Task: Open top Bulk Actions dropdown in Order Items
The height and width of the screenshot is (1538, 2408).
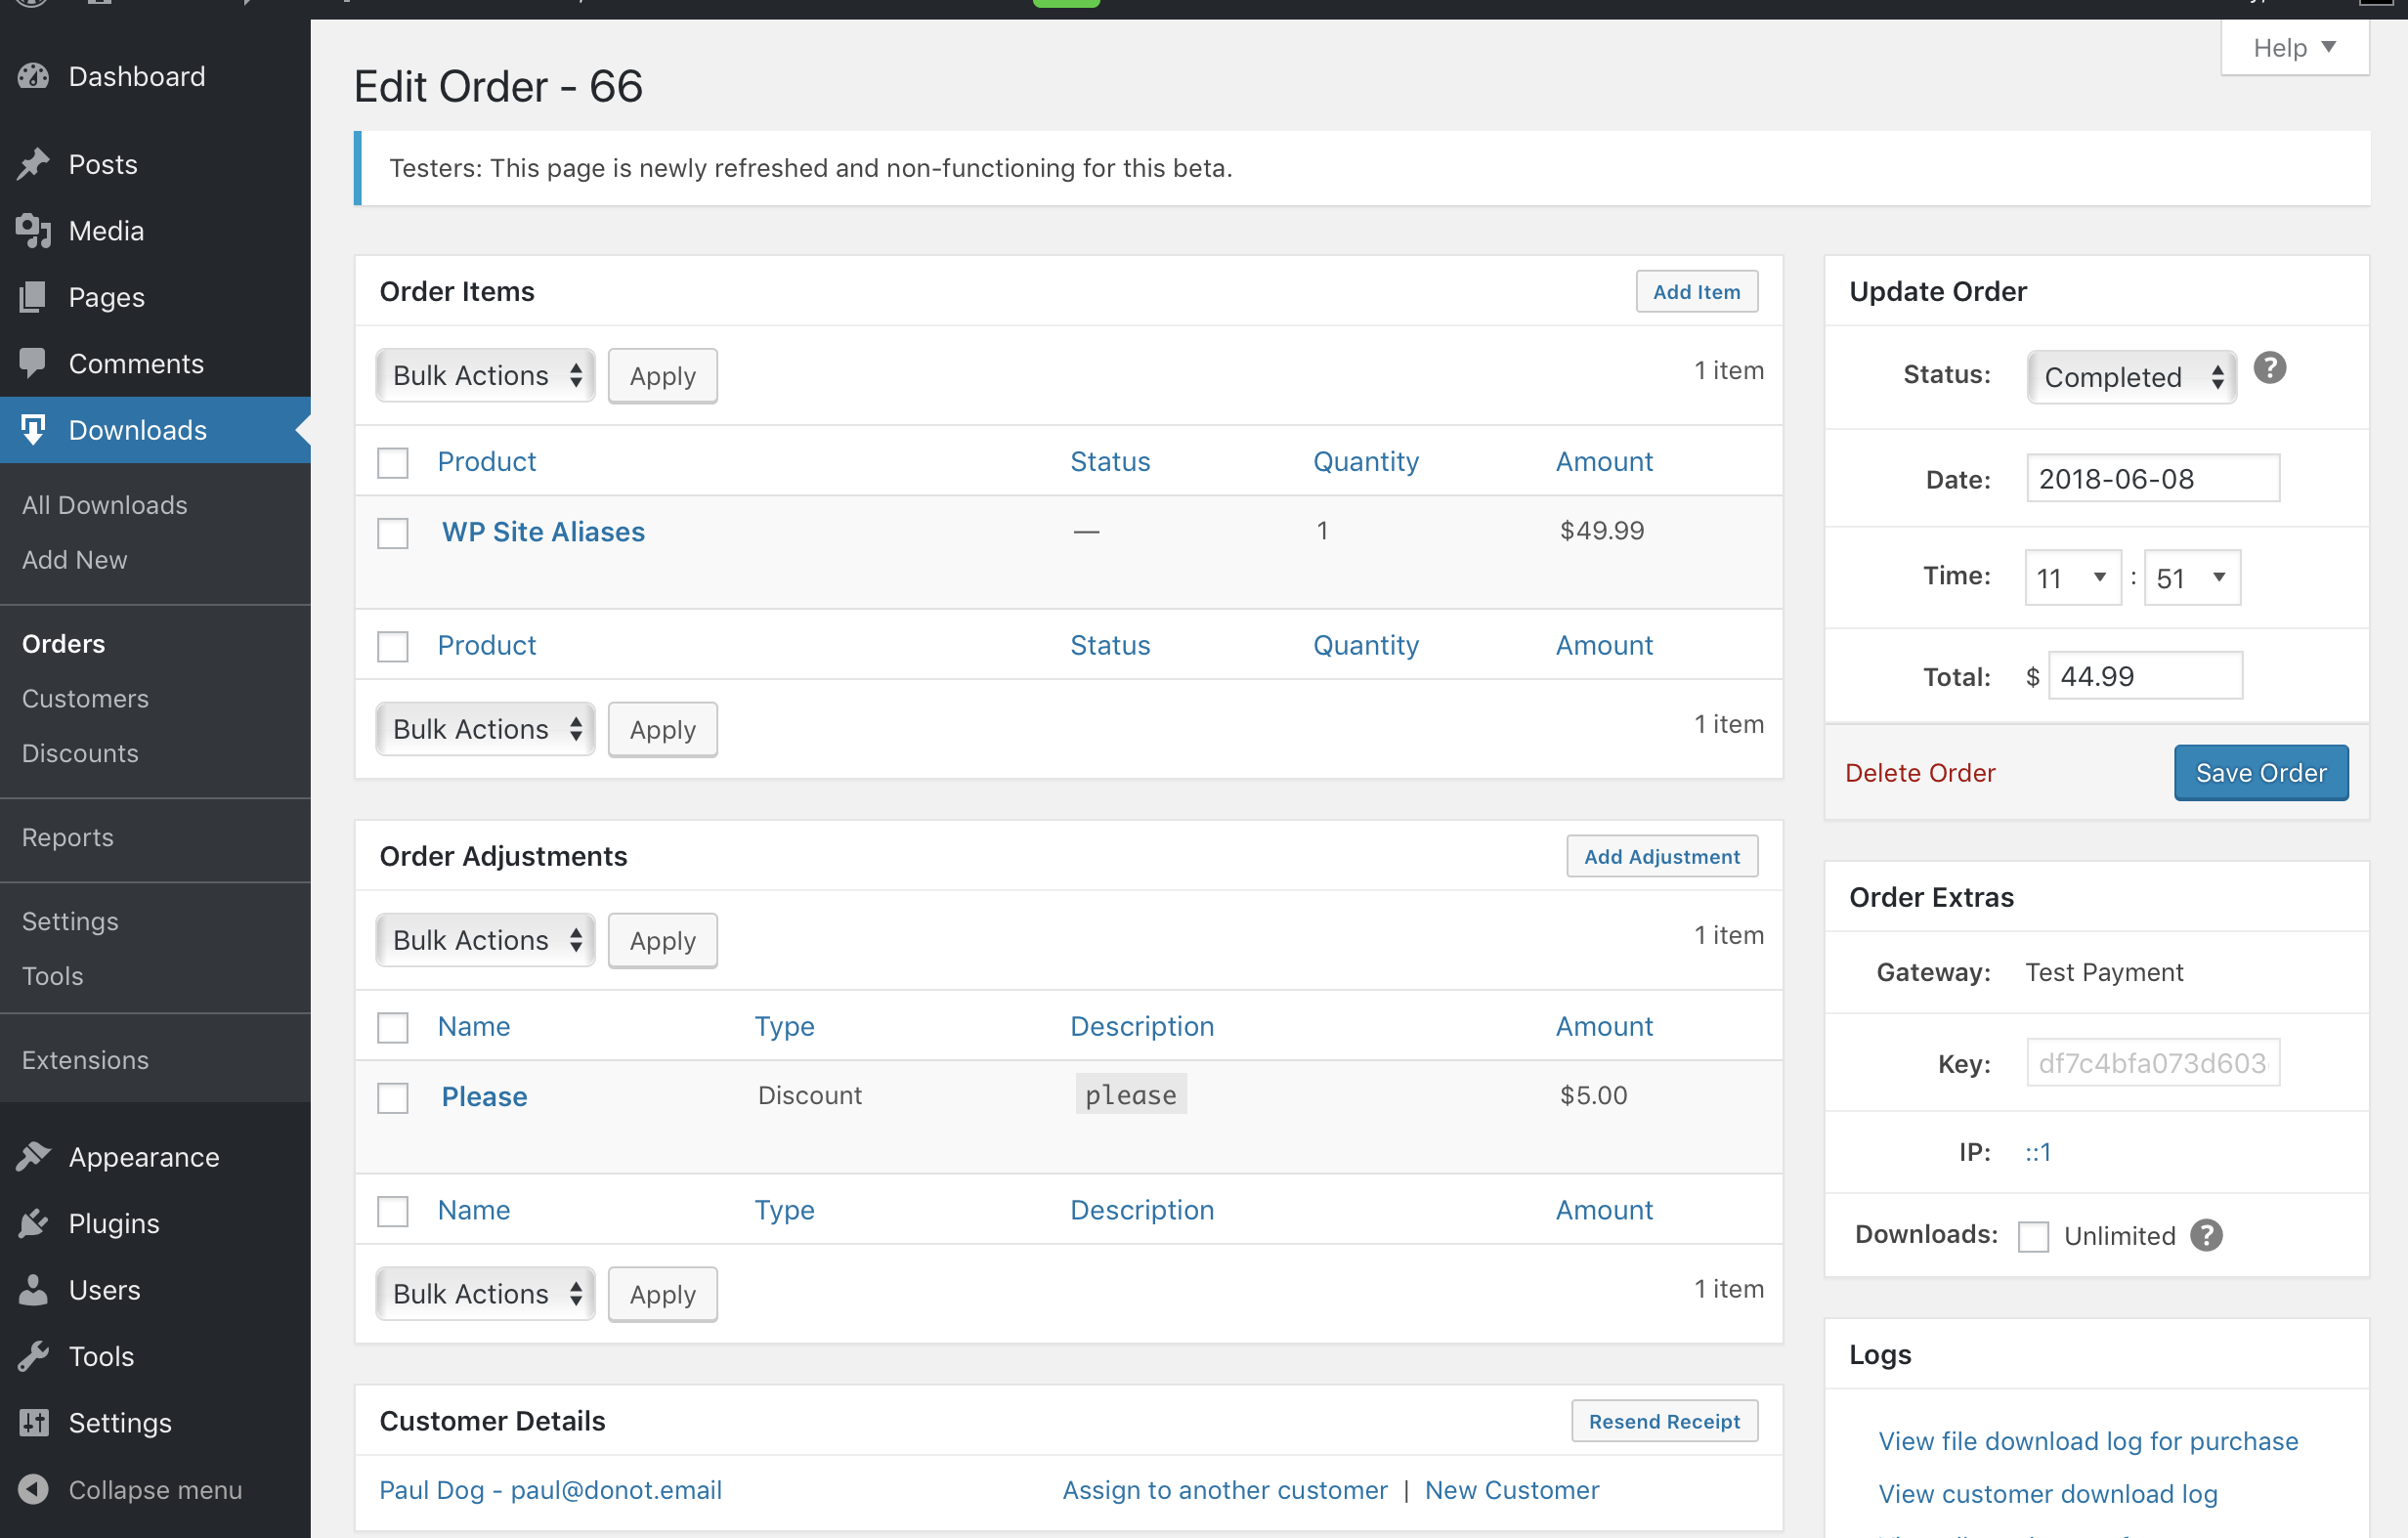Action: point(486,376)
